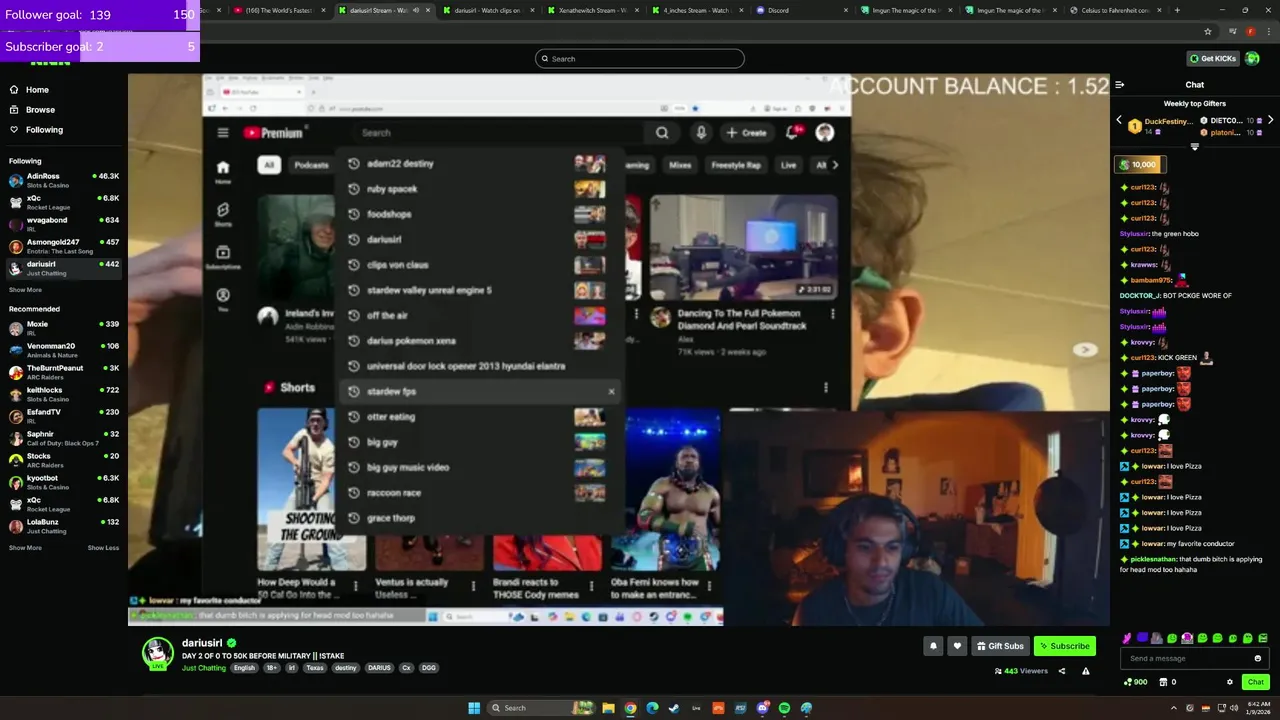
Task: Follow channel with heart button
Action: 957,646
